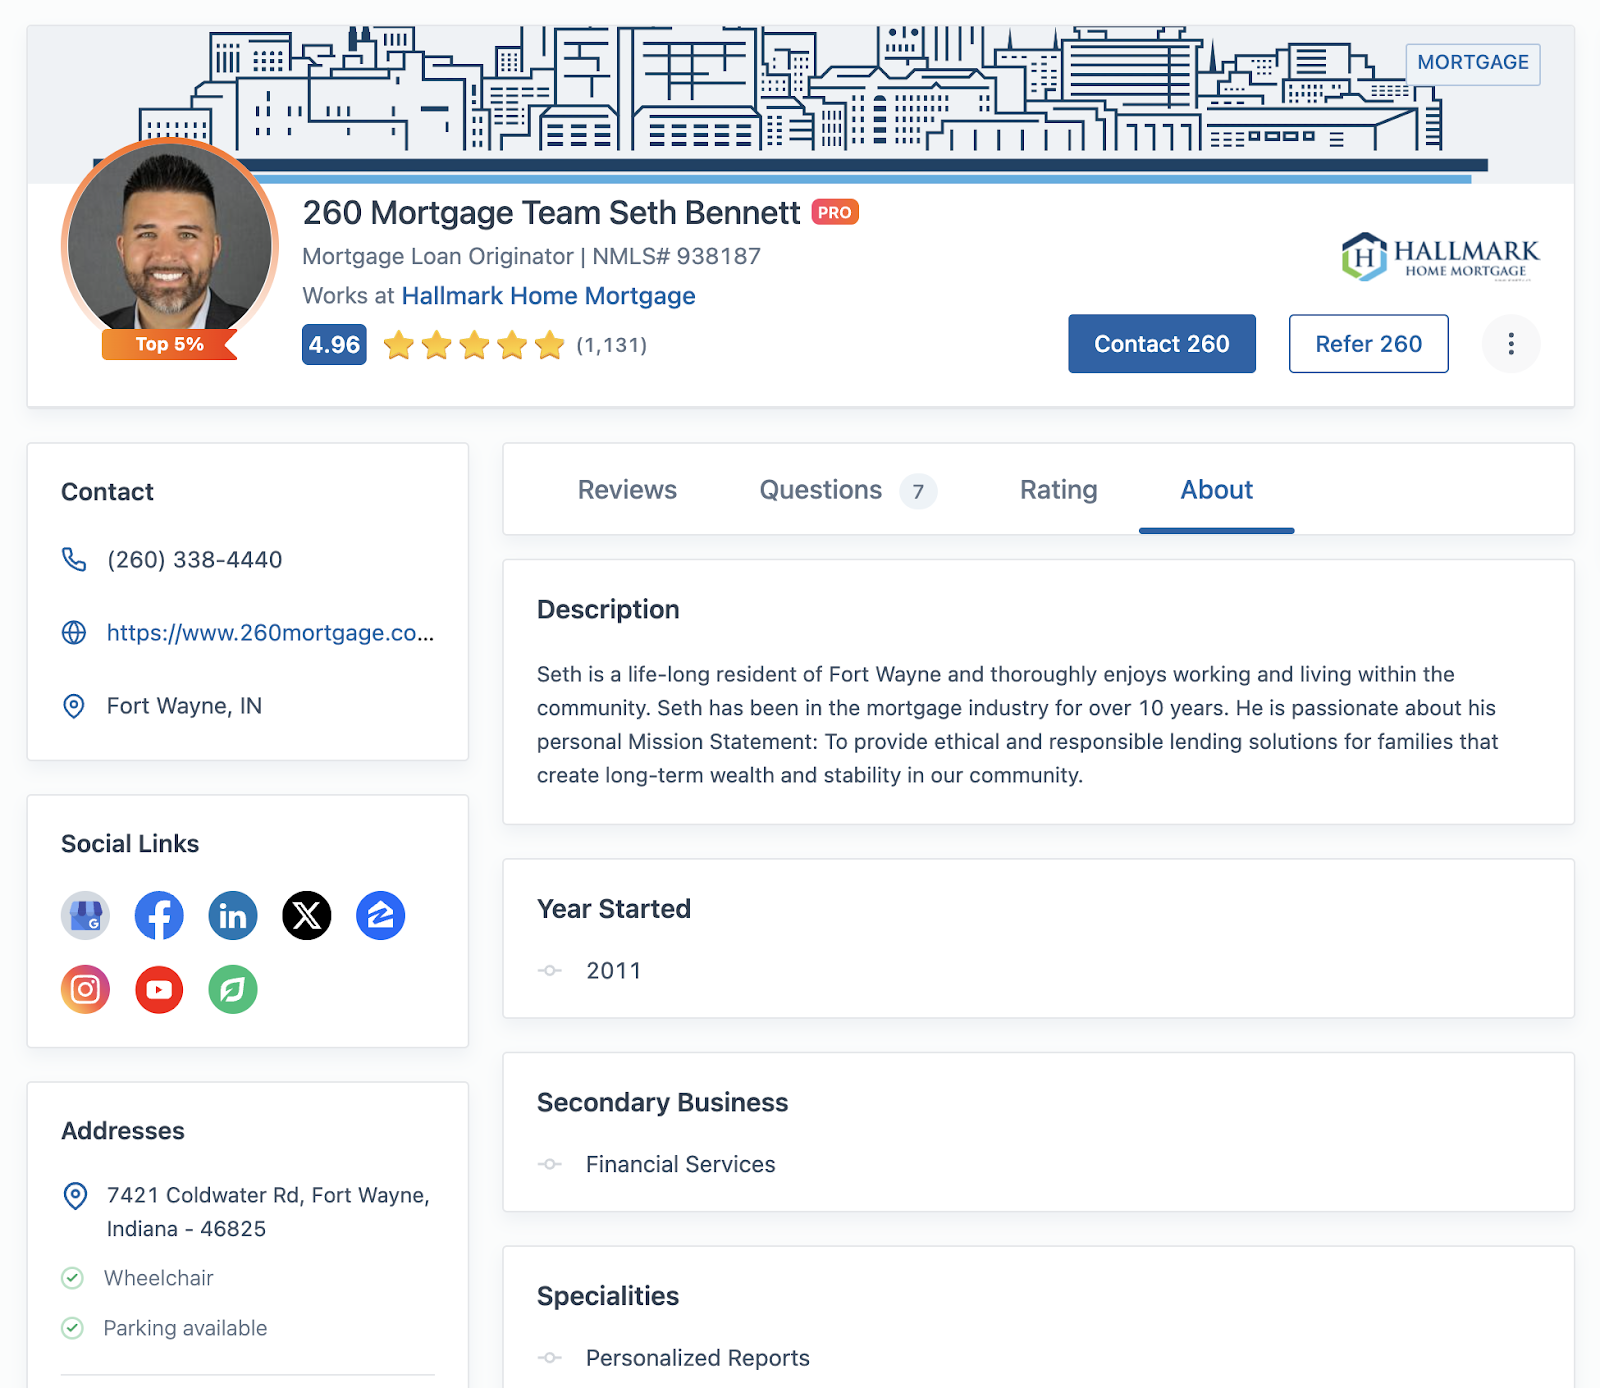Click the (260) 338-4440 phone number
This screenshot has width=1600, height=1388.
pyautogui.click(x=194, y=560)
